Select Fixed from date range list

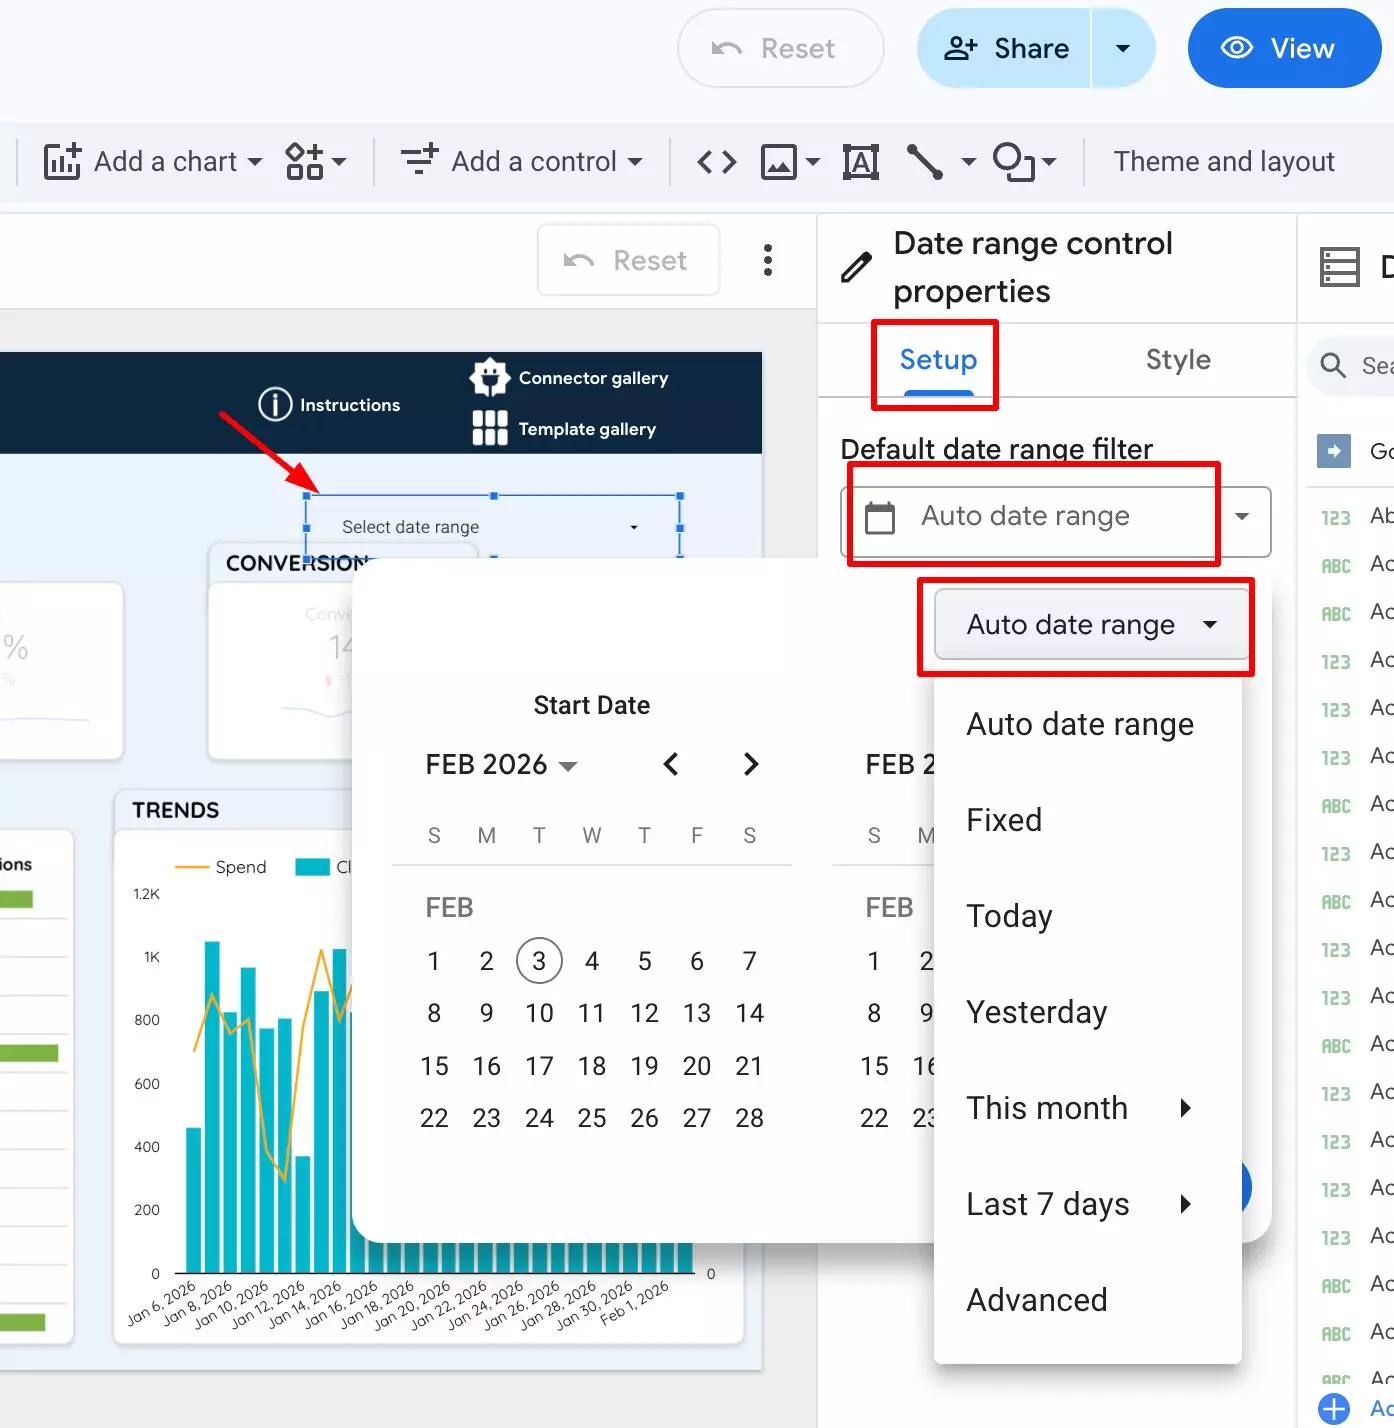pyautogui.click(x=1004, y=820)
